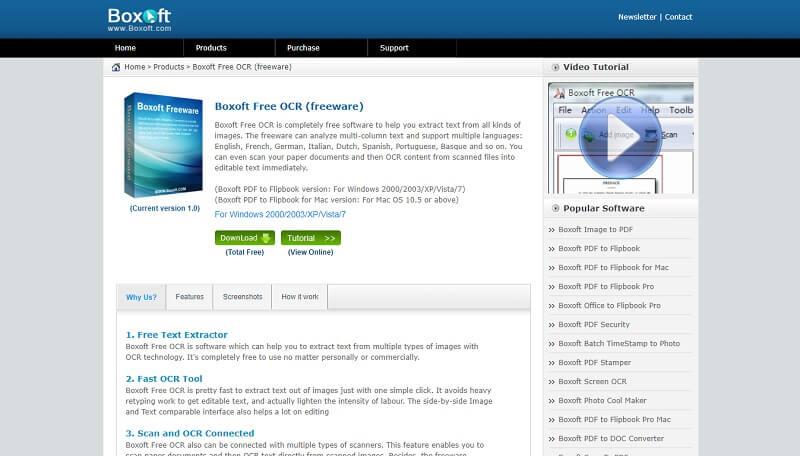Go to Home in navigation bar
Viewport: 800px width, 456px height.
pyautogui.click(x=125, y=48)
